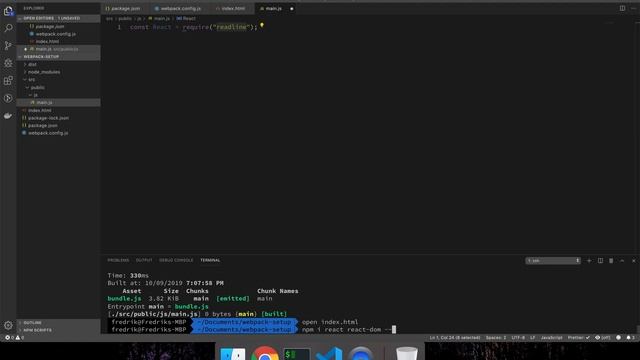Maximize the terminal panel with chevron up
The width and height of the screenshot is (640, 360).
622,260
